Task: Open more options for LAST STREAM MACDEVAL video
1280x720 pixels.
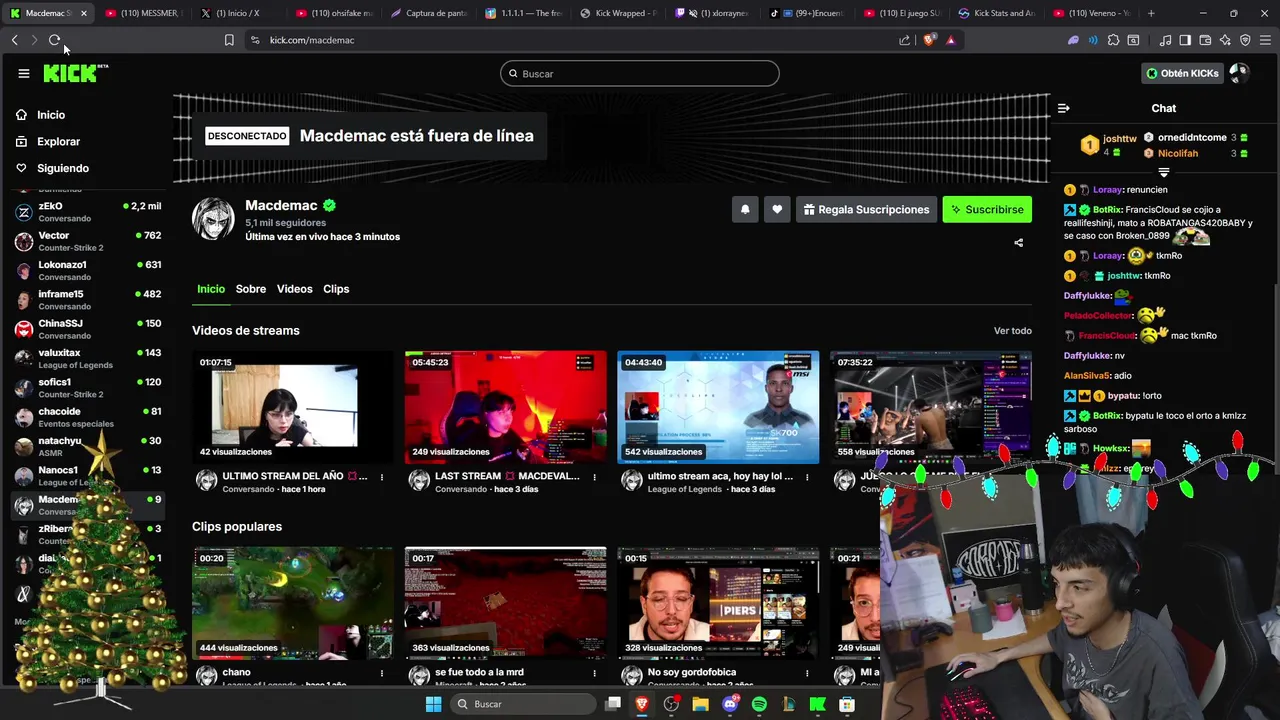Action: pyautogui.click(x=594, y=477)
